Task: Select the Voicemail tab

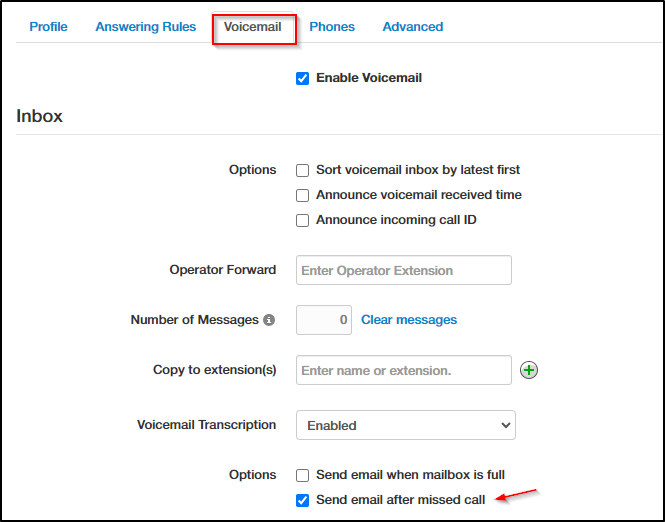Action: pyautogui.click(x=253, y=27)
